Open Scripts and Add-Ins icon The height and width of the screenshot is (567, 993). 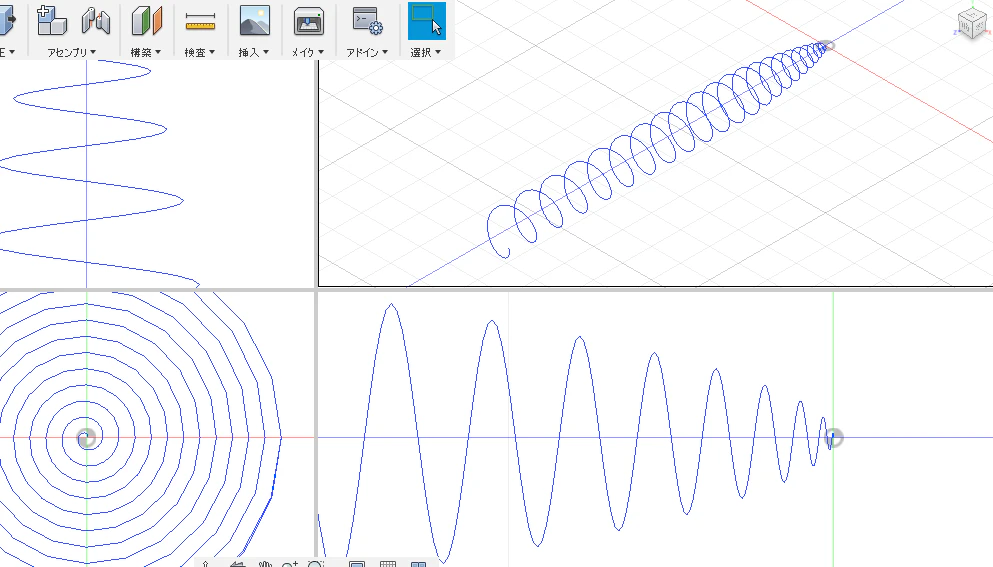(x=367, y=21)
